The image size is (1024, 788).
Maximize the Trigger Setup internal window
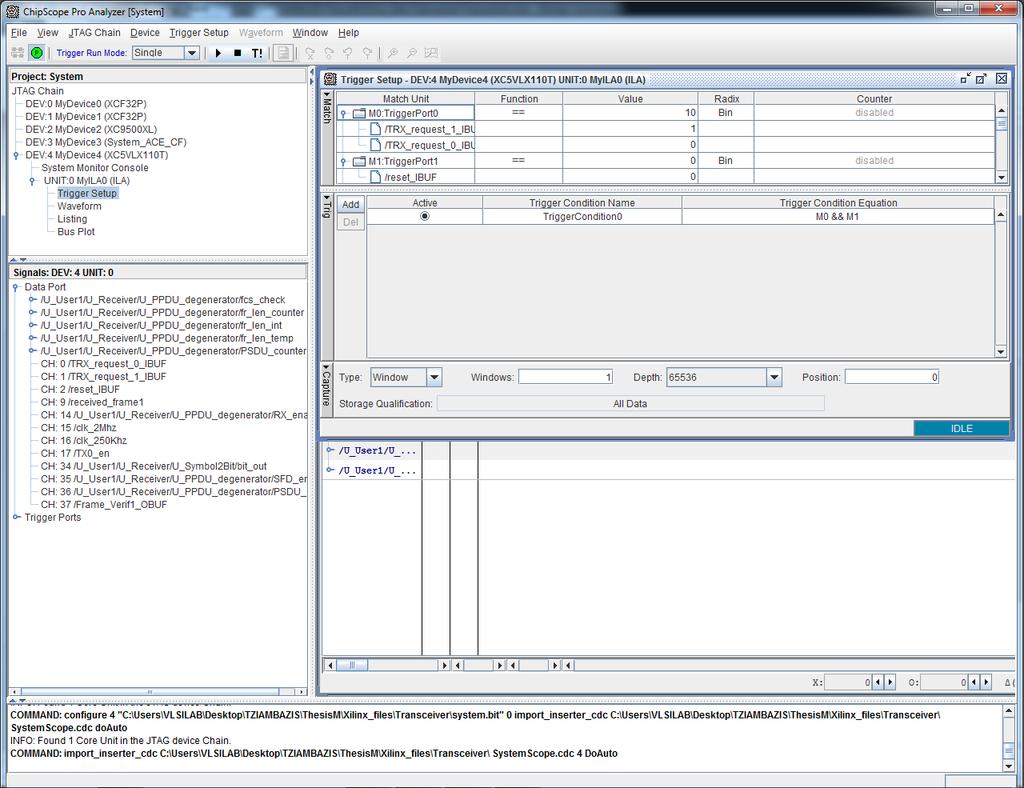pyautogui.click(x=981, y=78)
